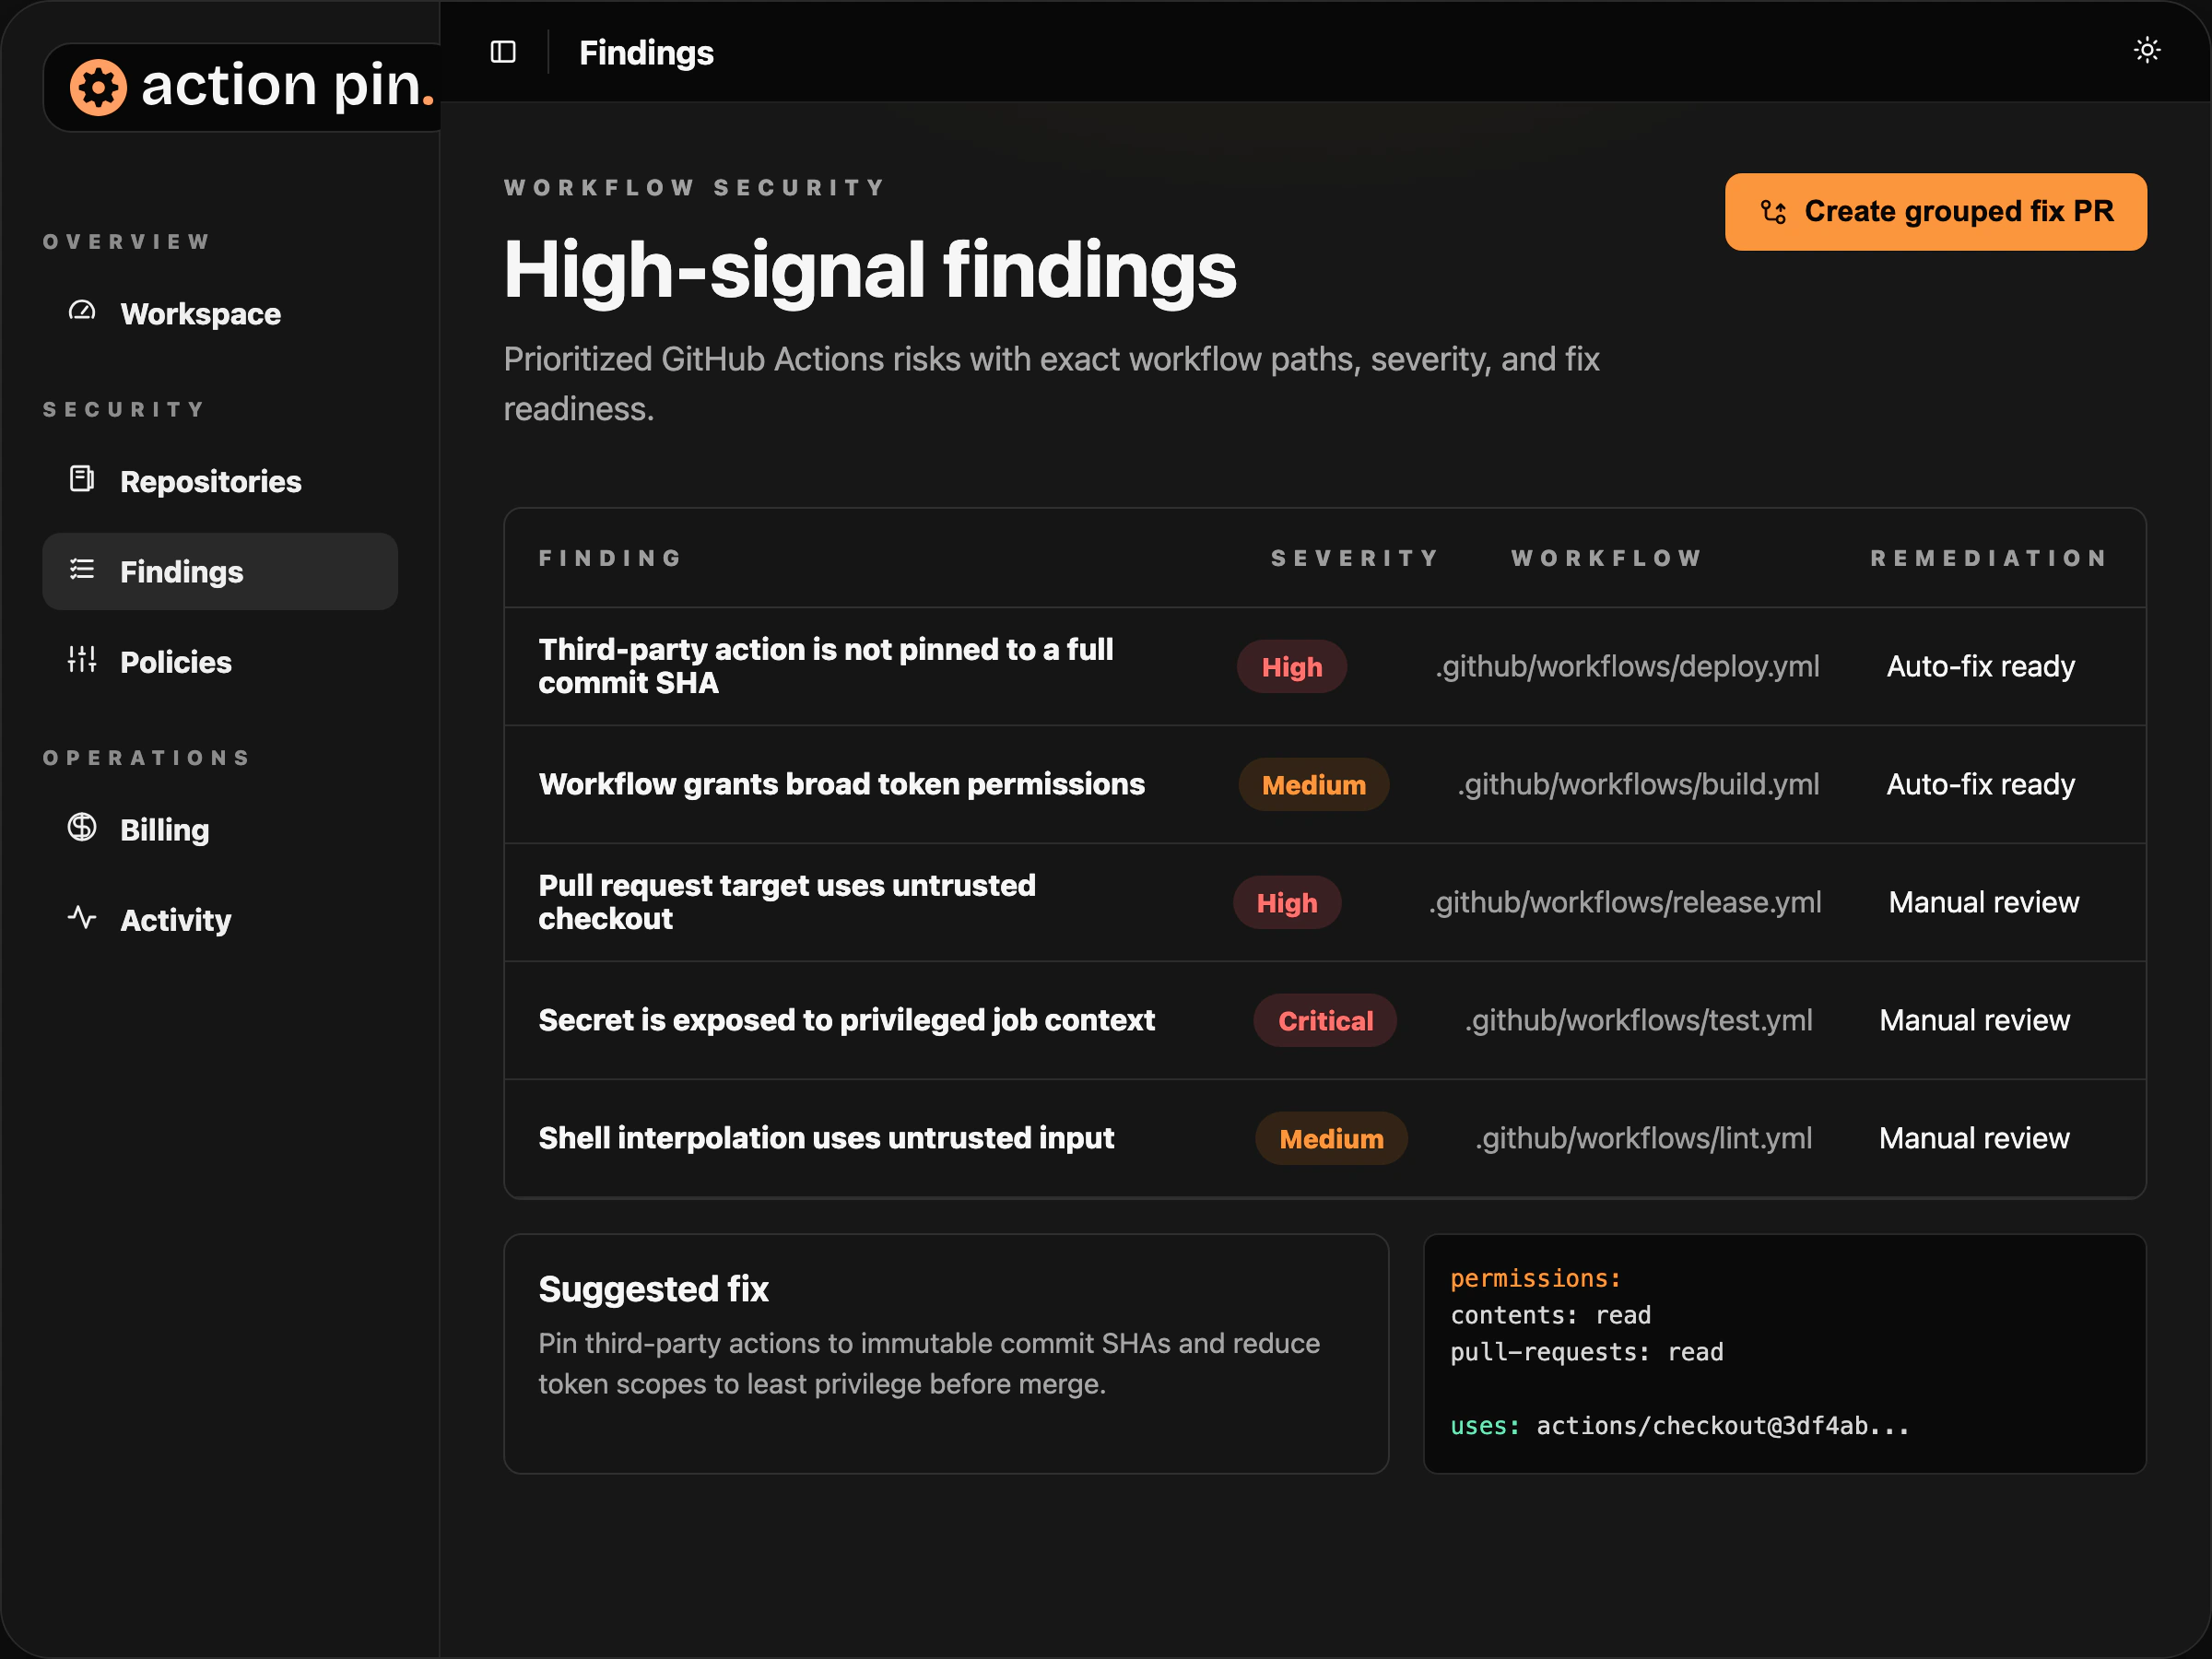This screenshot has width=2212, height=1659.
Task: Click the Billing dollar icon
Action: click(x=82, y=828)
